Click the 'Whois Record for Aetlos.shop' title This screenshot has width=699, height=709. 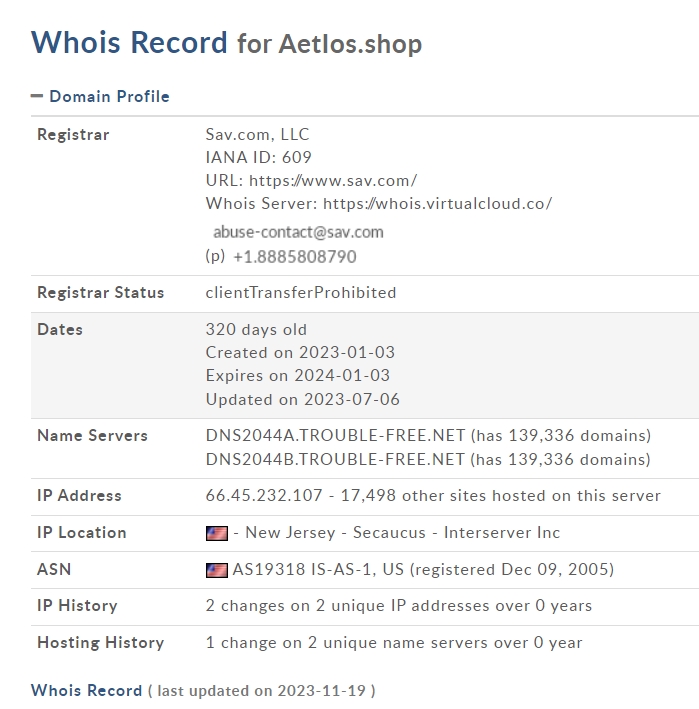coord(227,43)
